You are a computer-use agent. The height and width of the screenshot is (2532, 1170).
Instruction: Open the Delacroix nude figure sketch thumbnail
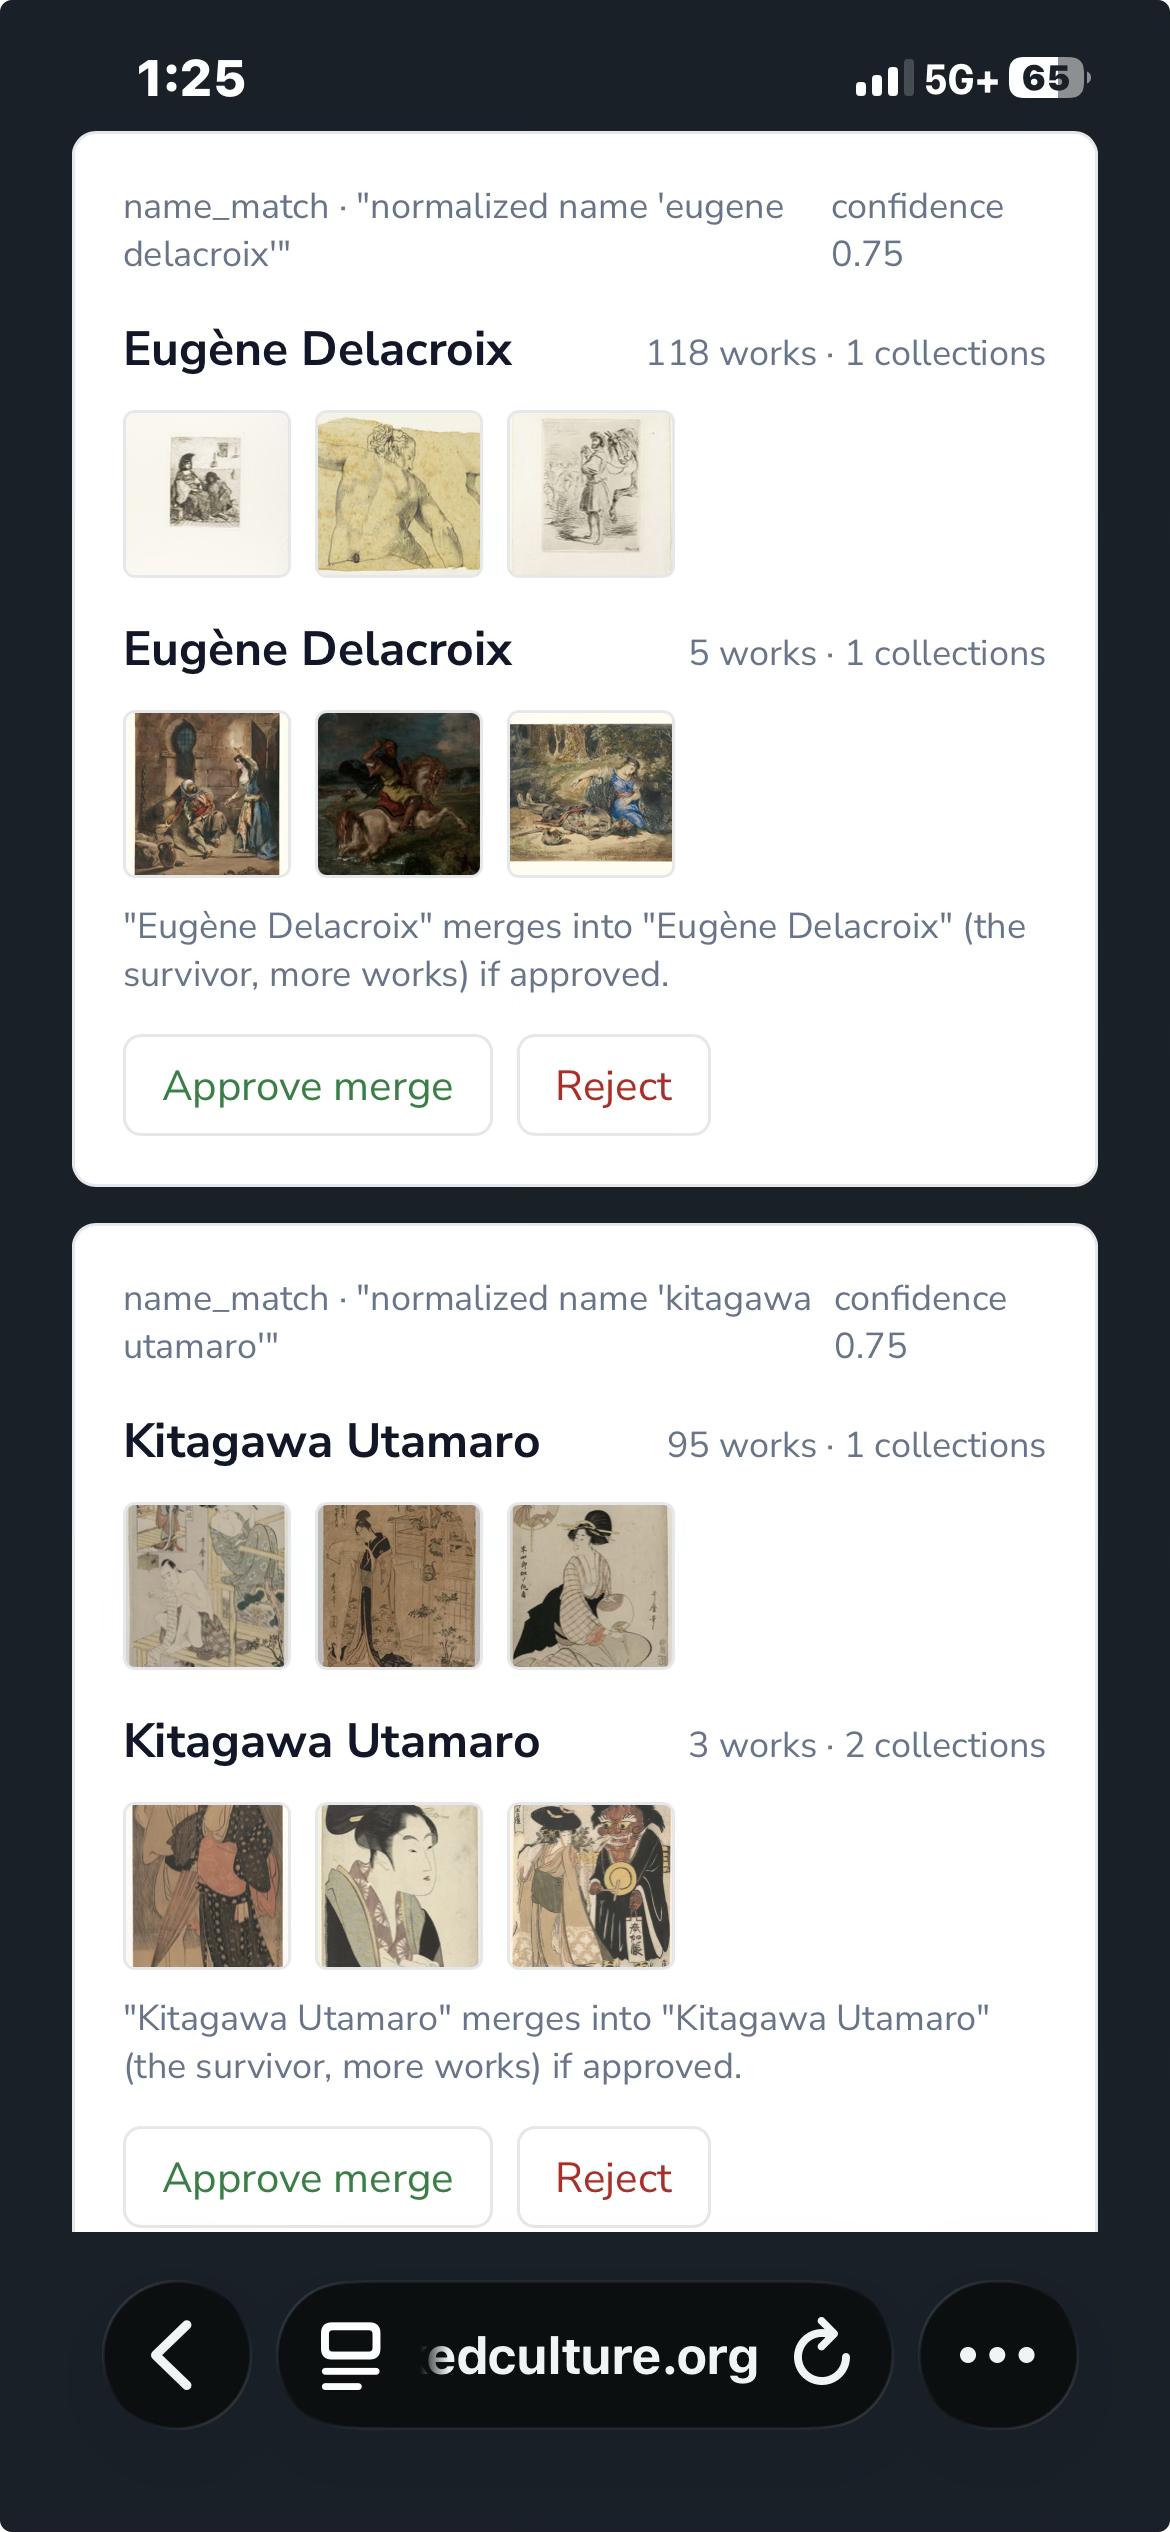(x=399, y=494)
